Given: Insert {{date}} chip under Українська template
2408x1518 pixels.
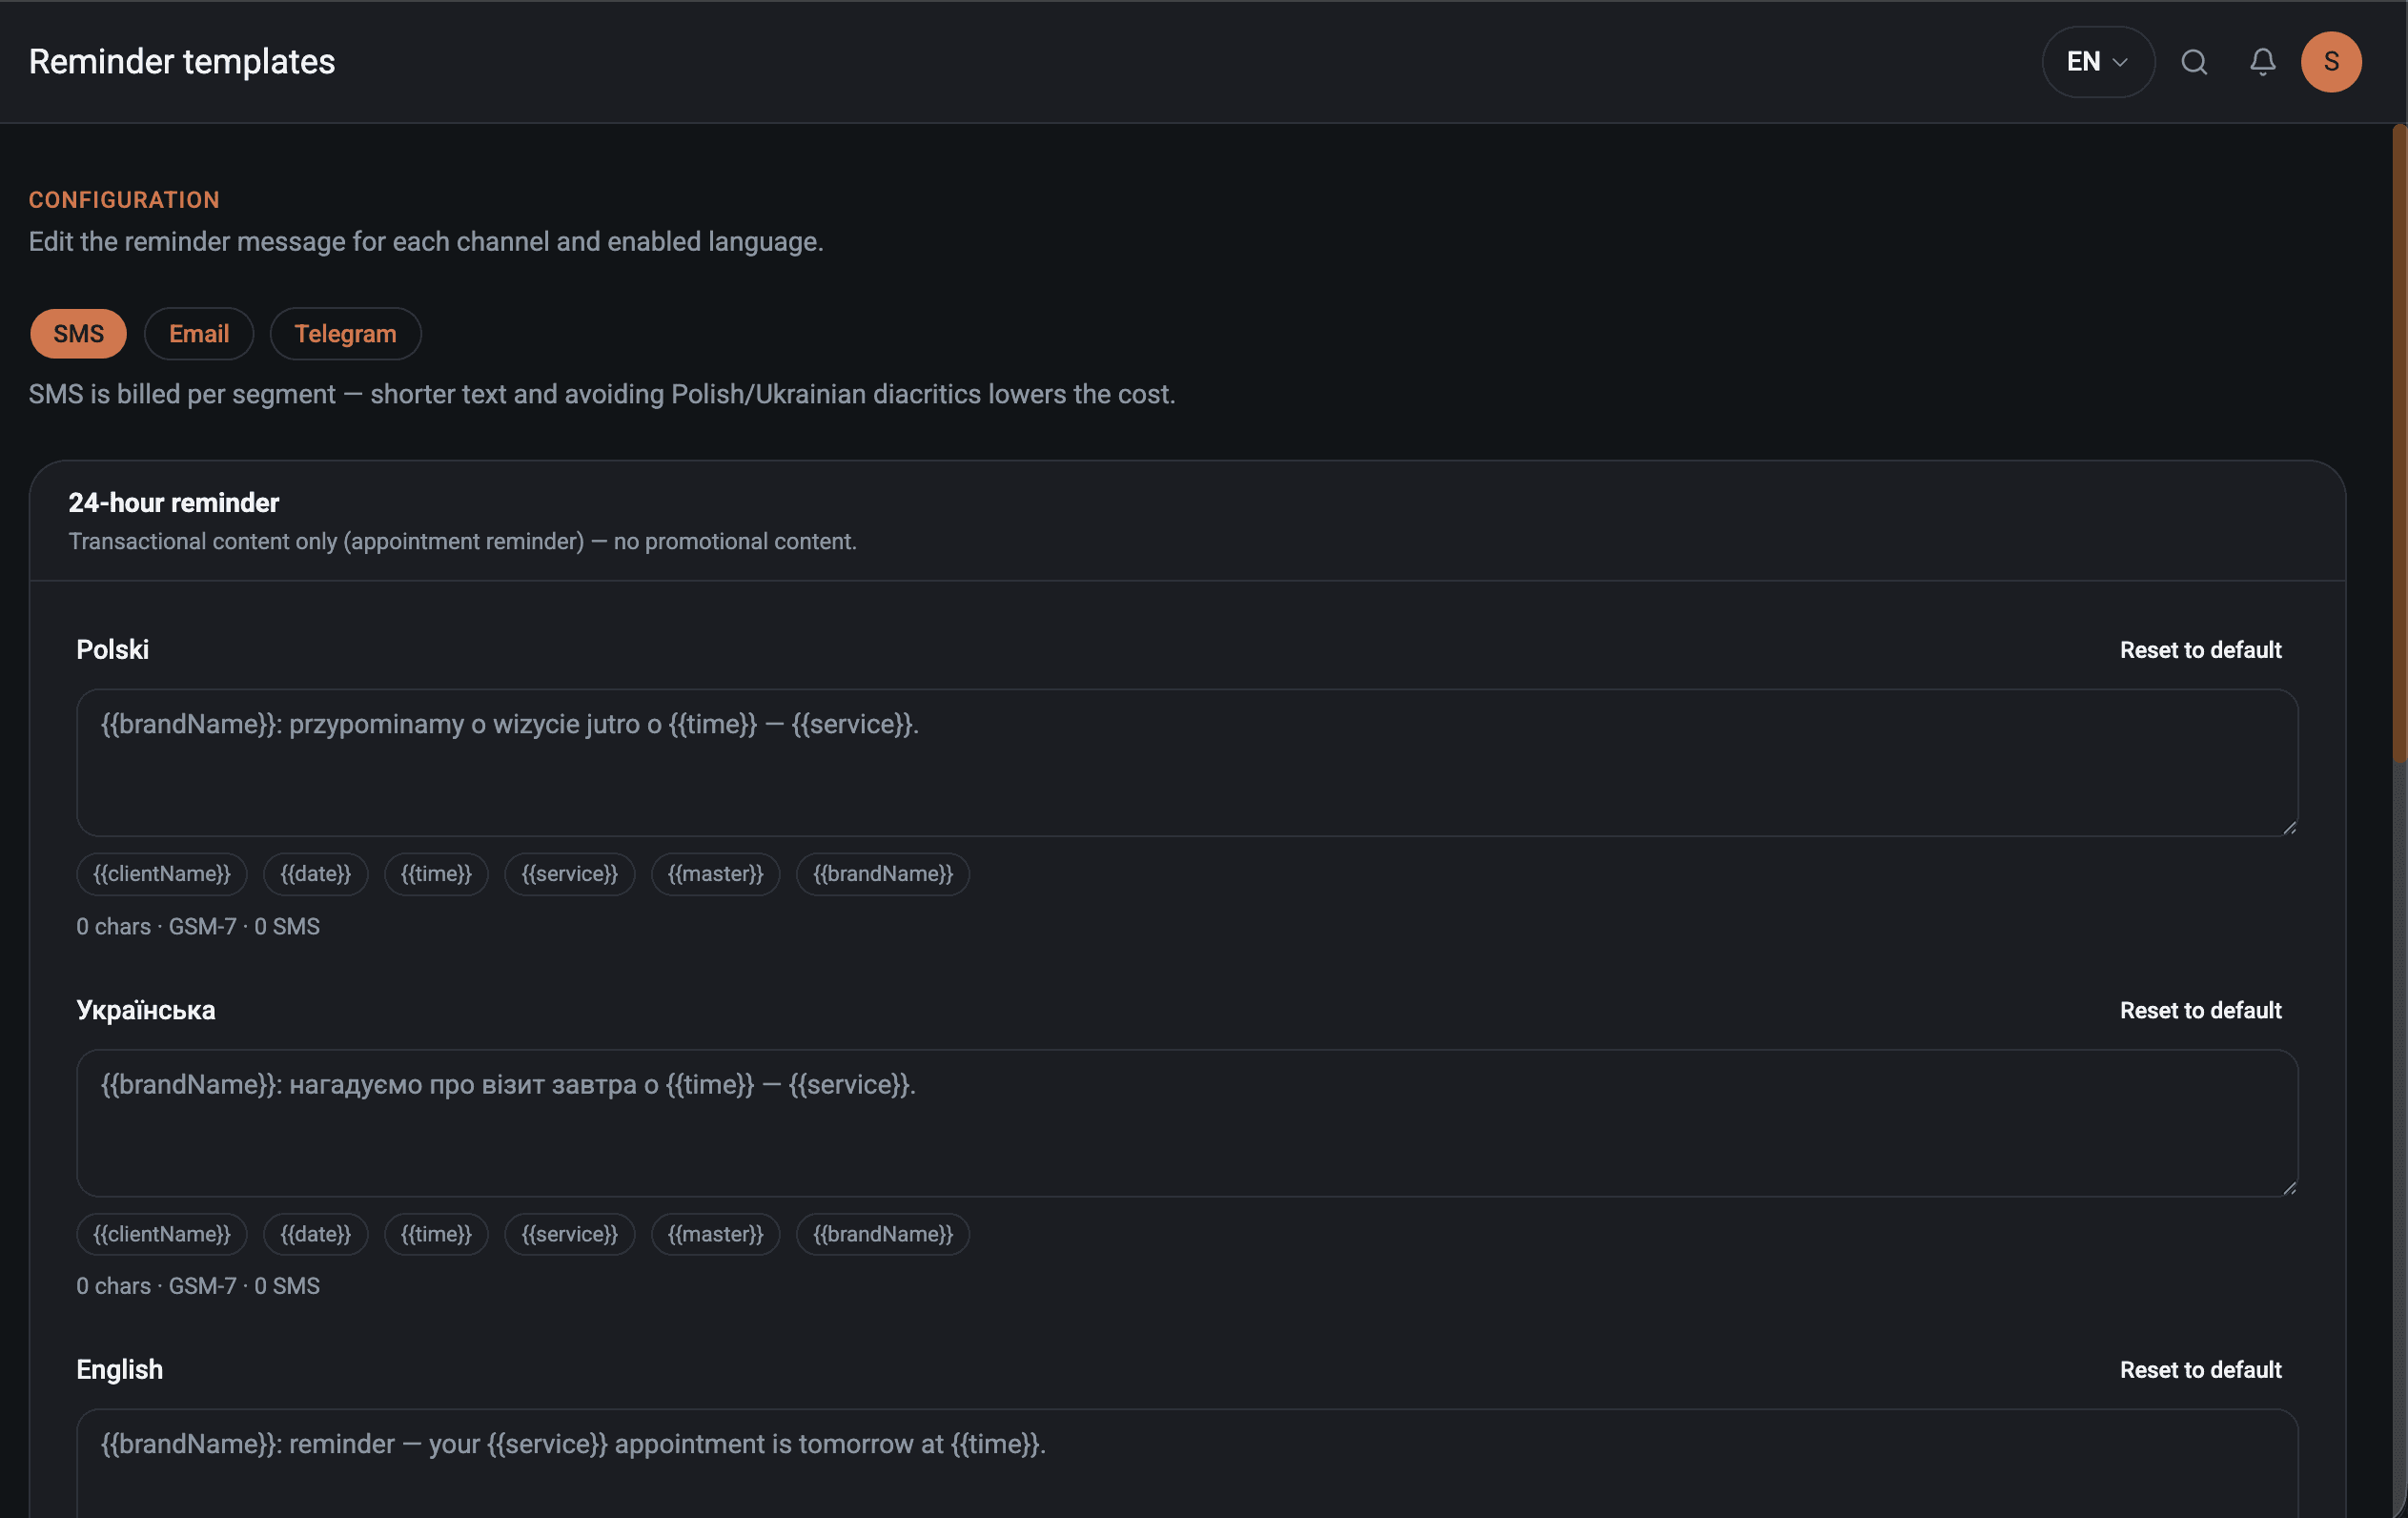Looking at the screenshot, I should [315, 1234].
